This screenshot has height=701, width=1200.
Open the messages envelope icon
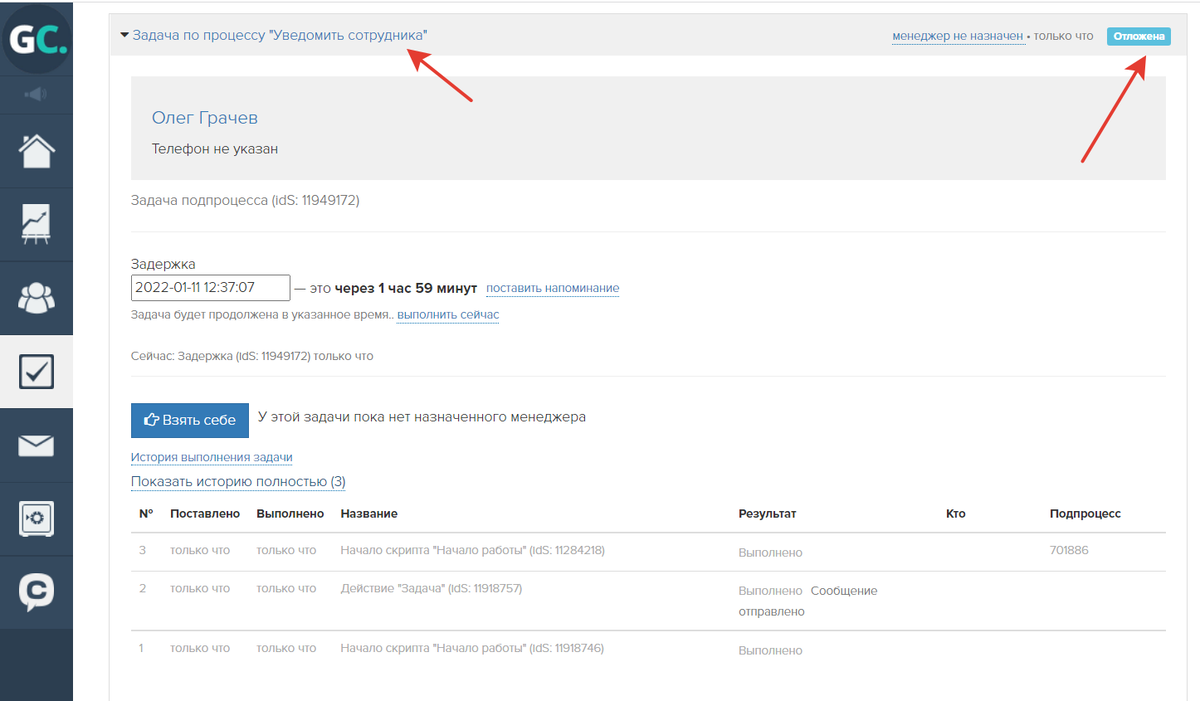(x=37, y=445)
